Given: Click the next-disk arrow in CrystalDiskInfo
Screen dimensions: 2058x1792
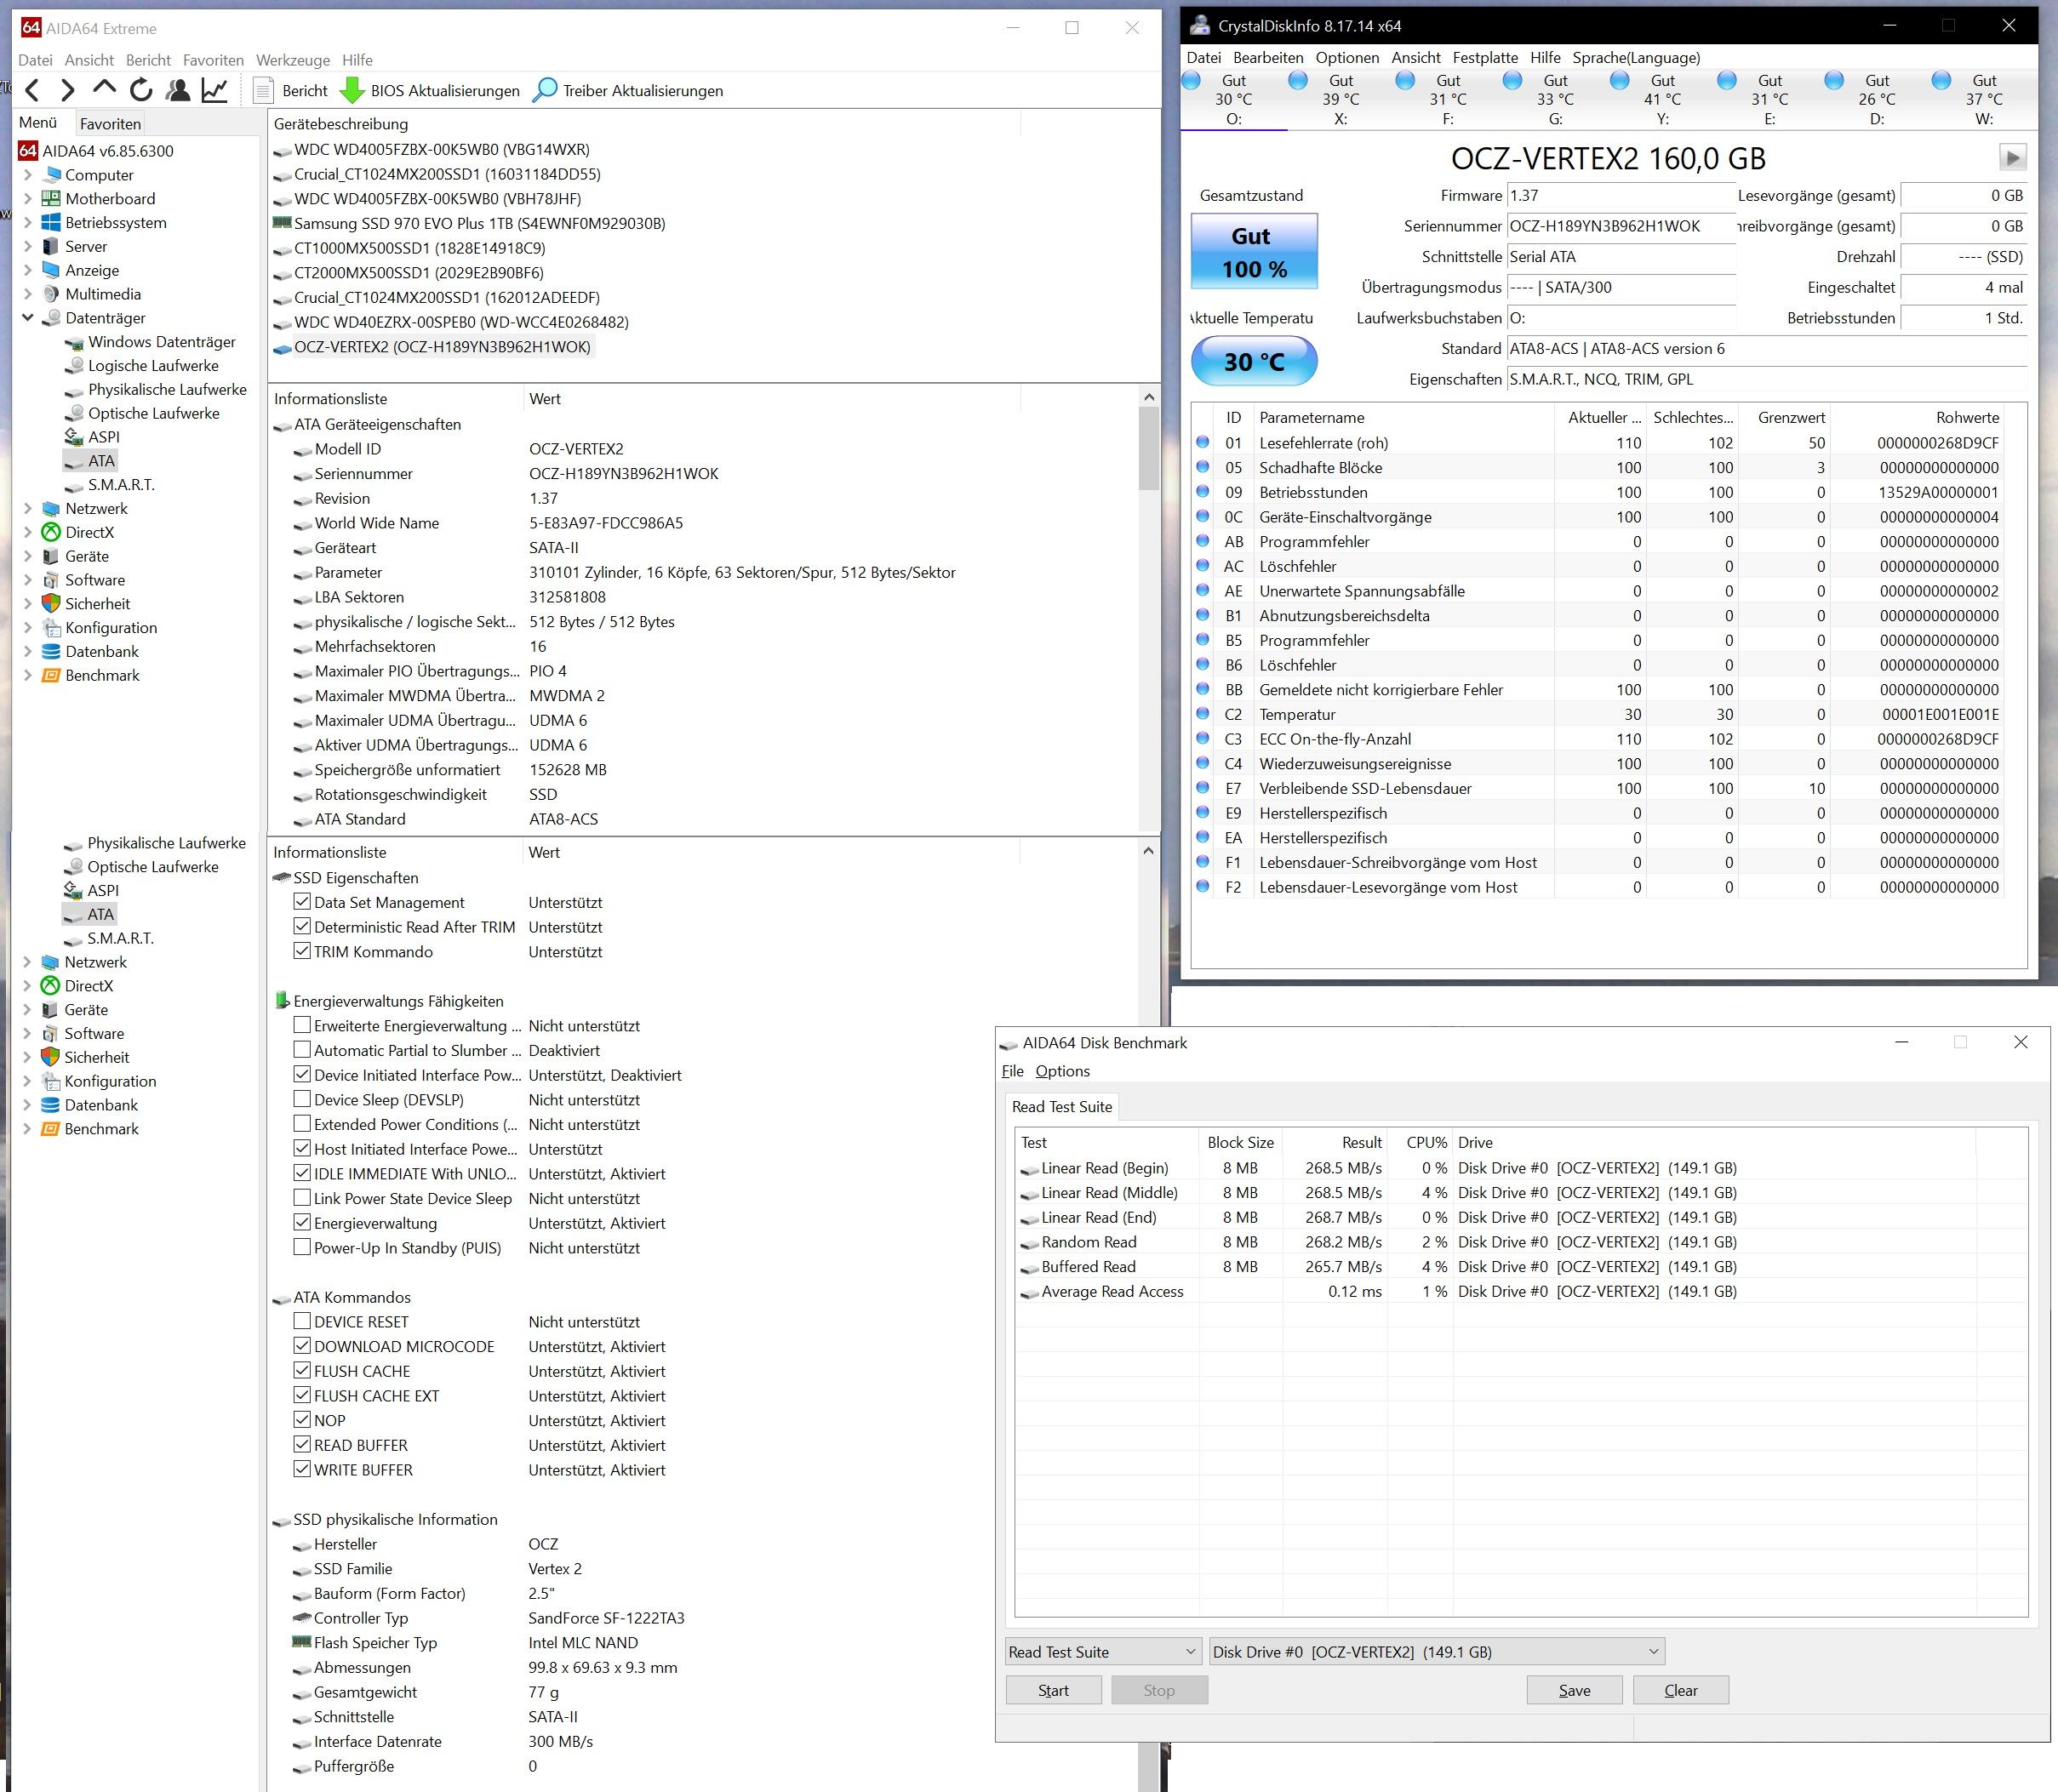Looking at the screenshot, I should [2012, 157].
